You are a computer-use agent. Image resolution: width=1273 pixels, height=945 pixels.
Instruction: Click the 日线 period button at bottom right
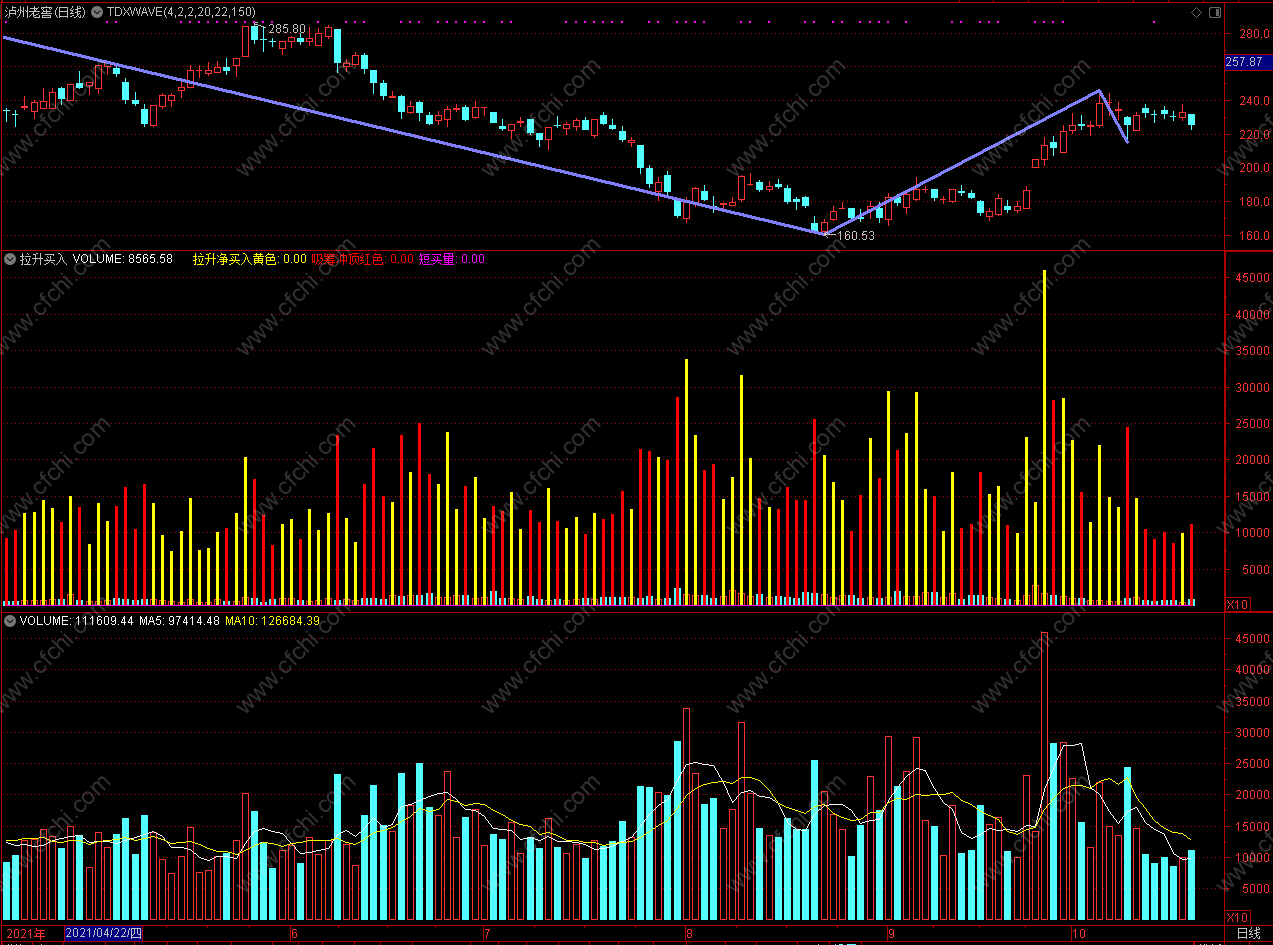click(x=1249, y=934)
